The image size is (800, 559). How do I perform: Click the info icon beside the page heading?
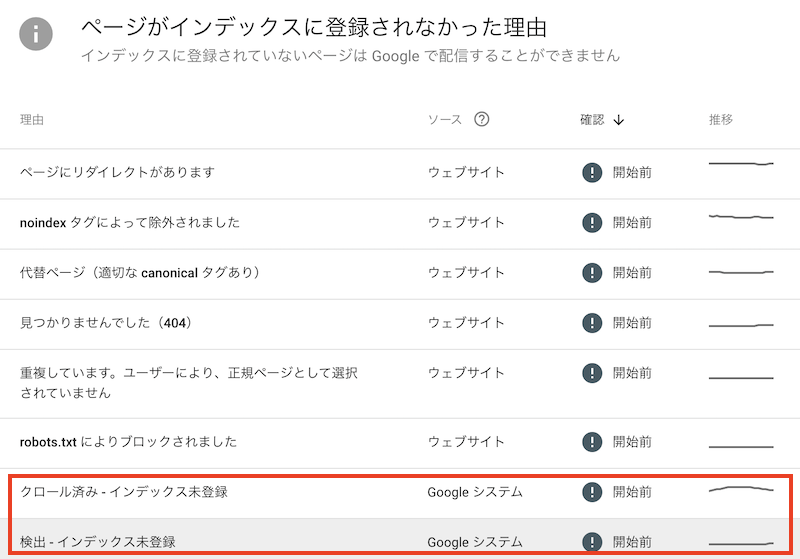pos(37,34)
